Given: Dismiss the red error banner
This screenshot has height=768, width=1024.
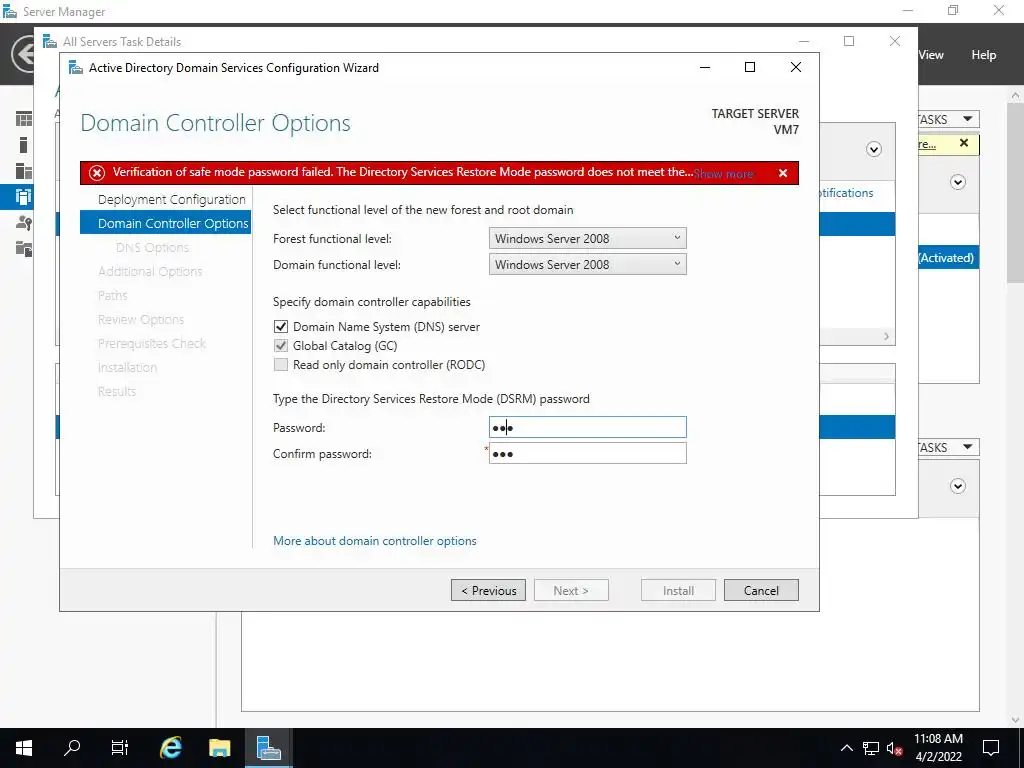Looking at the screenshot, I should 783,173.
